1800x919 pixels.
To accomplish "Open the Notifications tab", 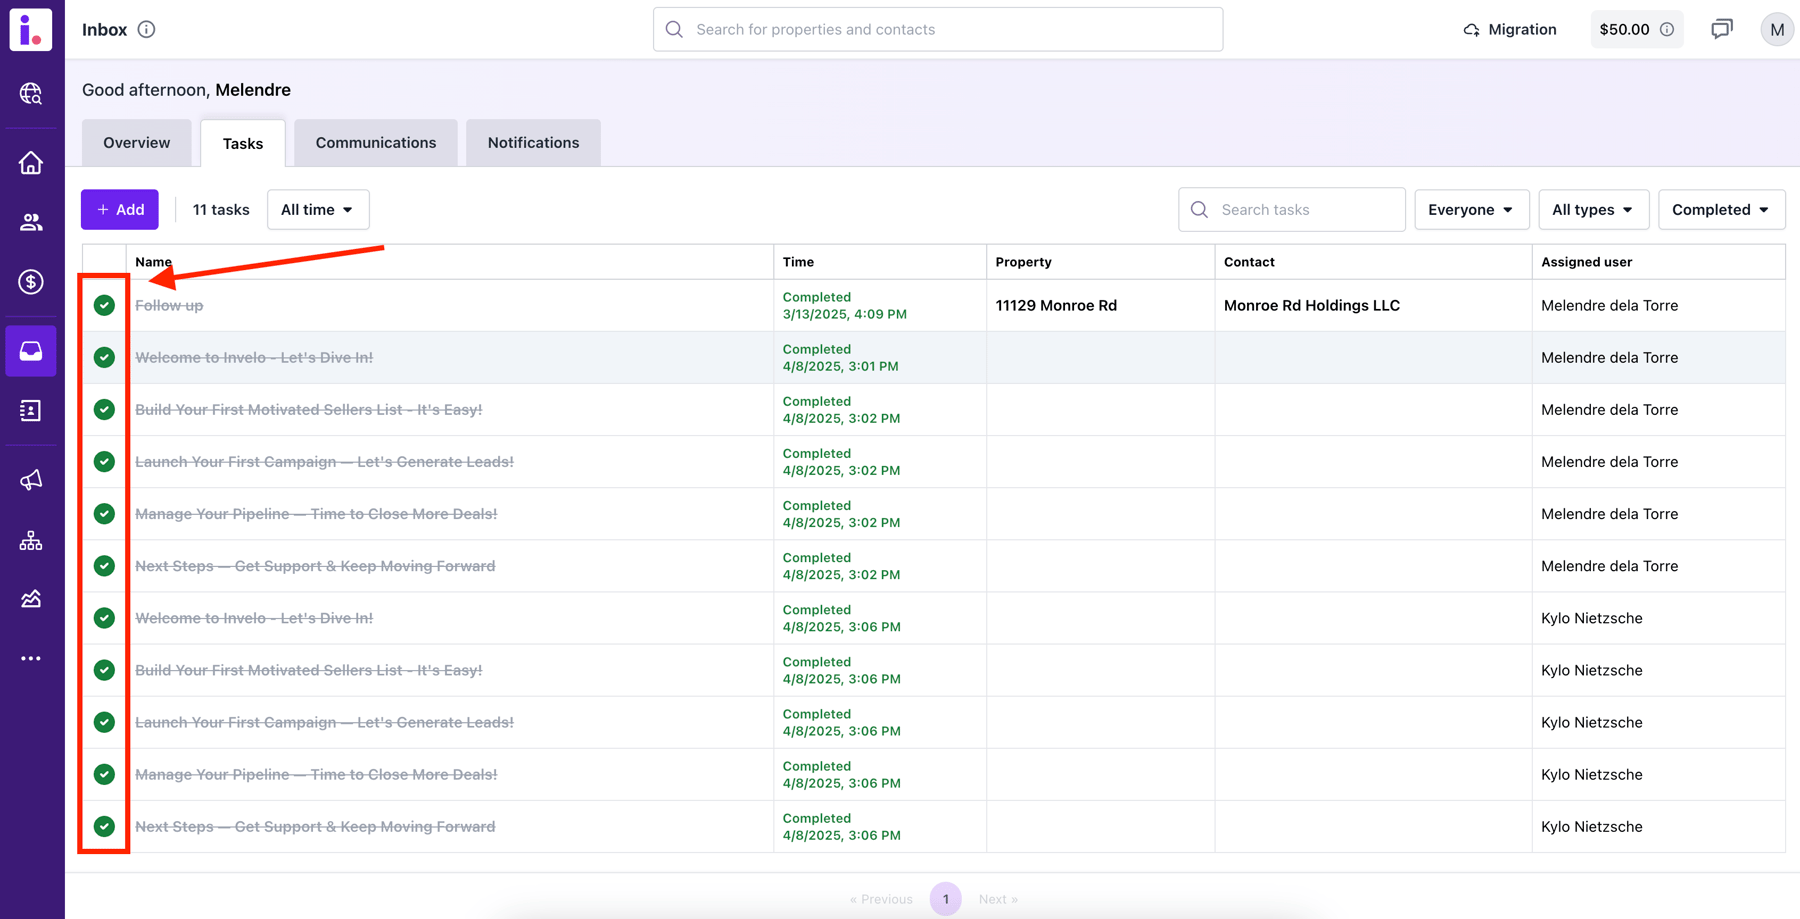I will point(533,143).
